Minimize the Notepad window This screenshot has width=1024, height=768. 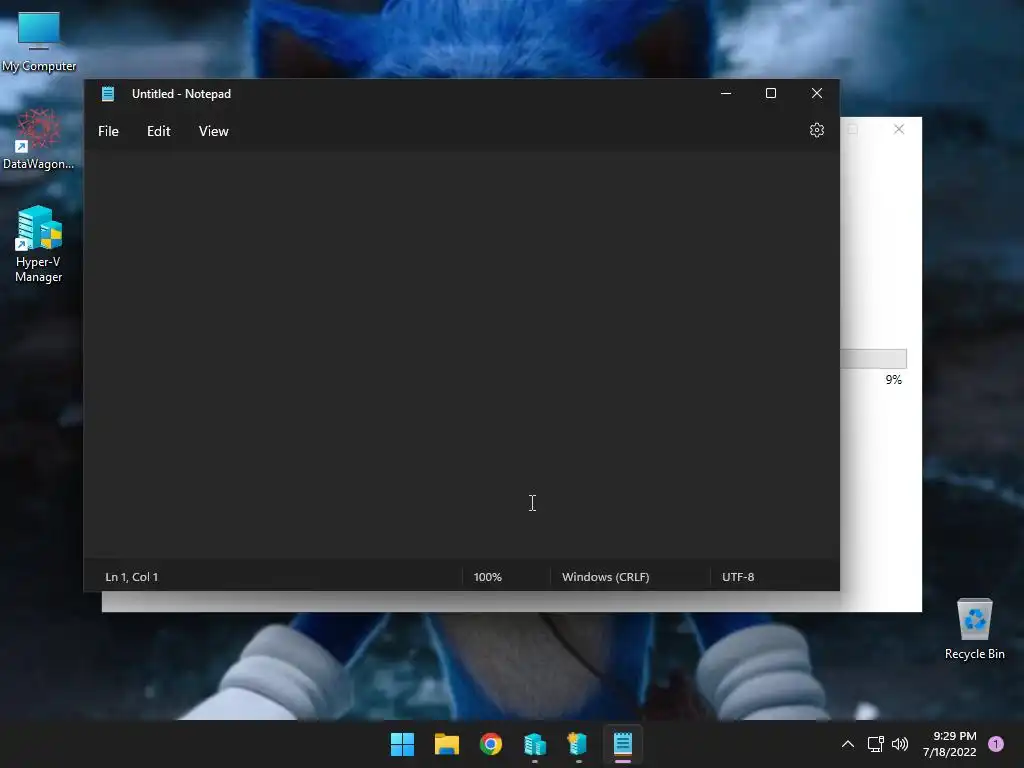click(726, 93)
